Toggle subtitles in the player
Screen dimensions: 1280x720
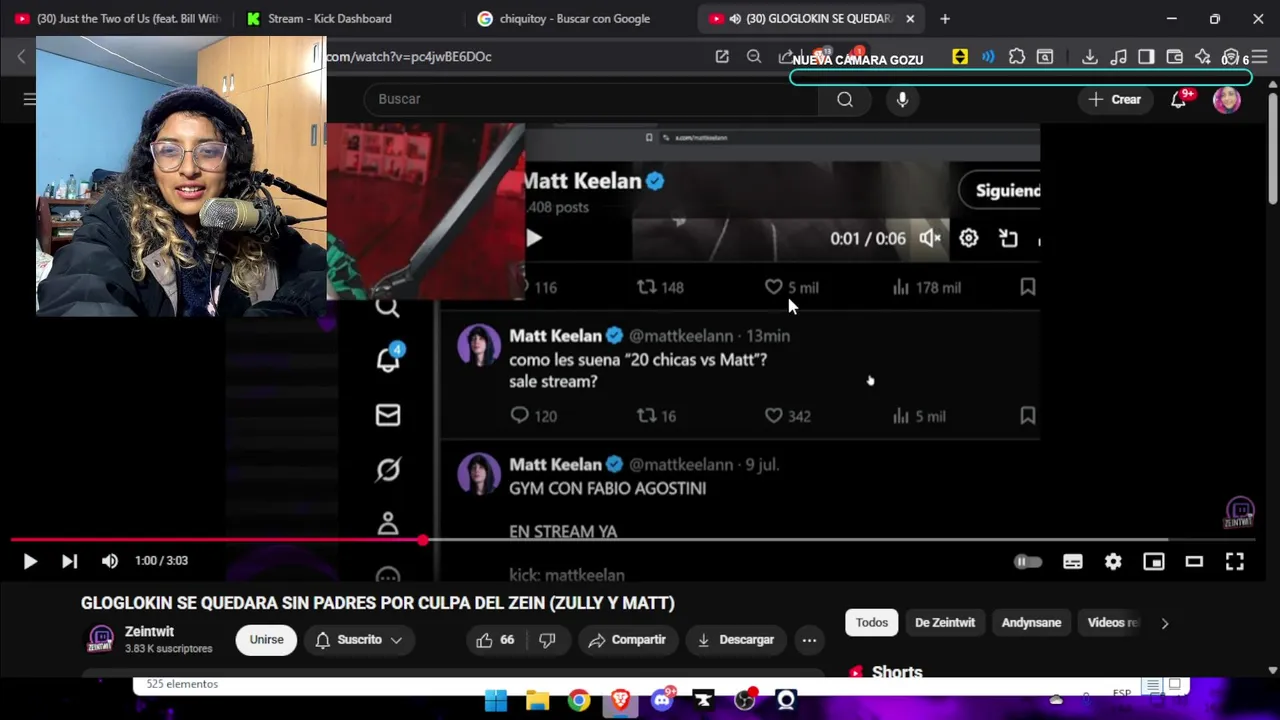[x=1073, y=562]
